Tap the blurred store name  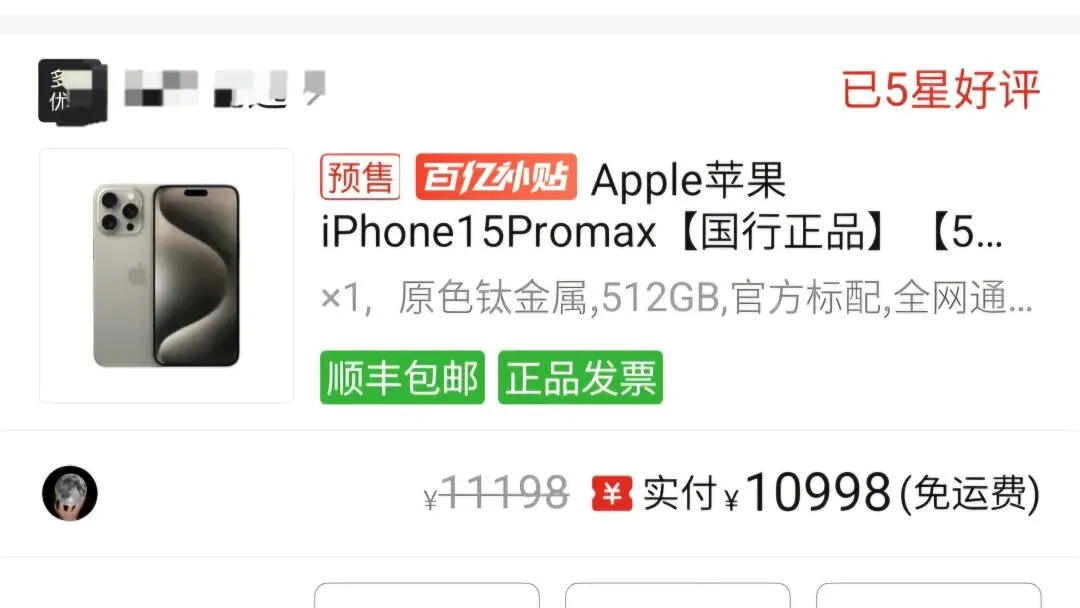205,90
